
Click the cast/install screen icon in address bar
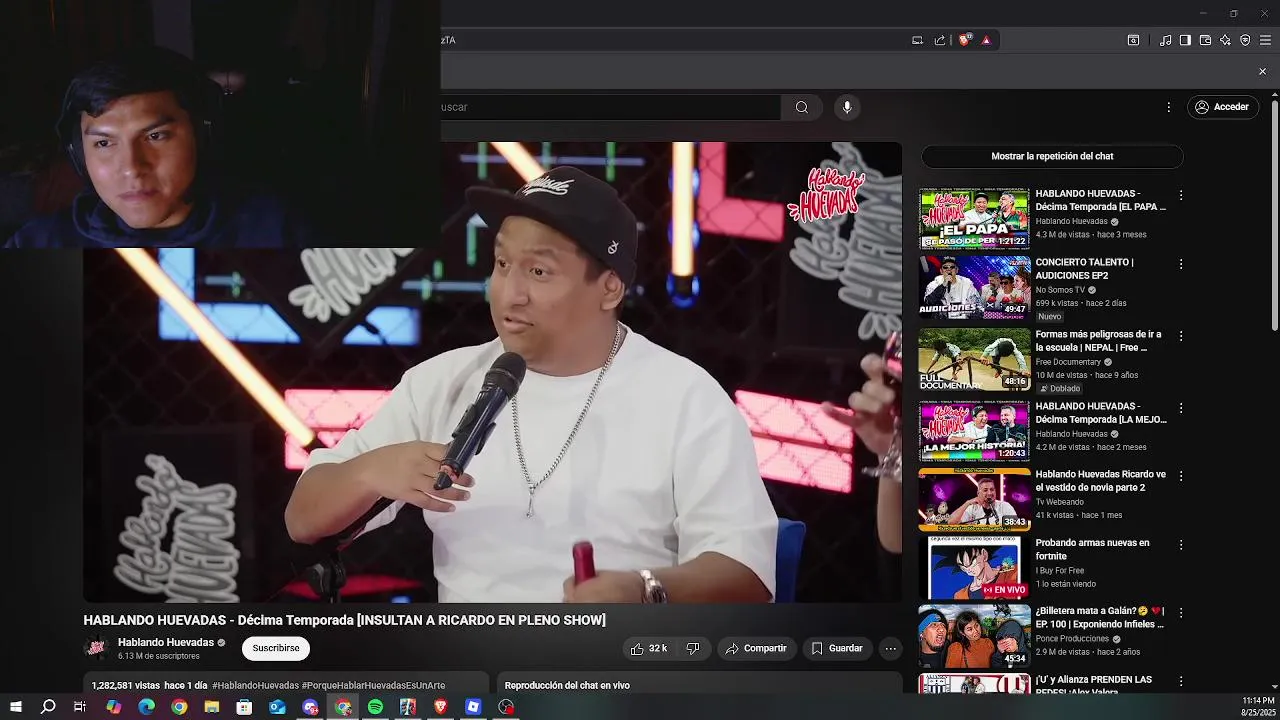click(x=917, y=40)
